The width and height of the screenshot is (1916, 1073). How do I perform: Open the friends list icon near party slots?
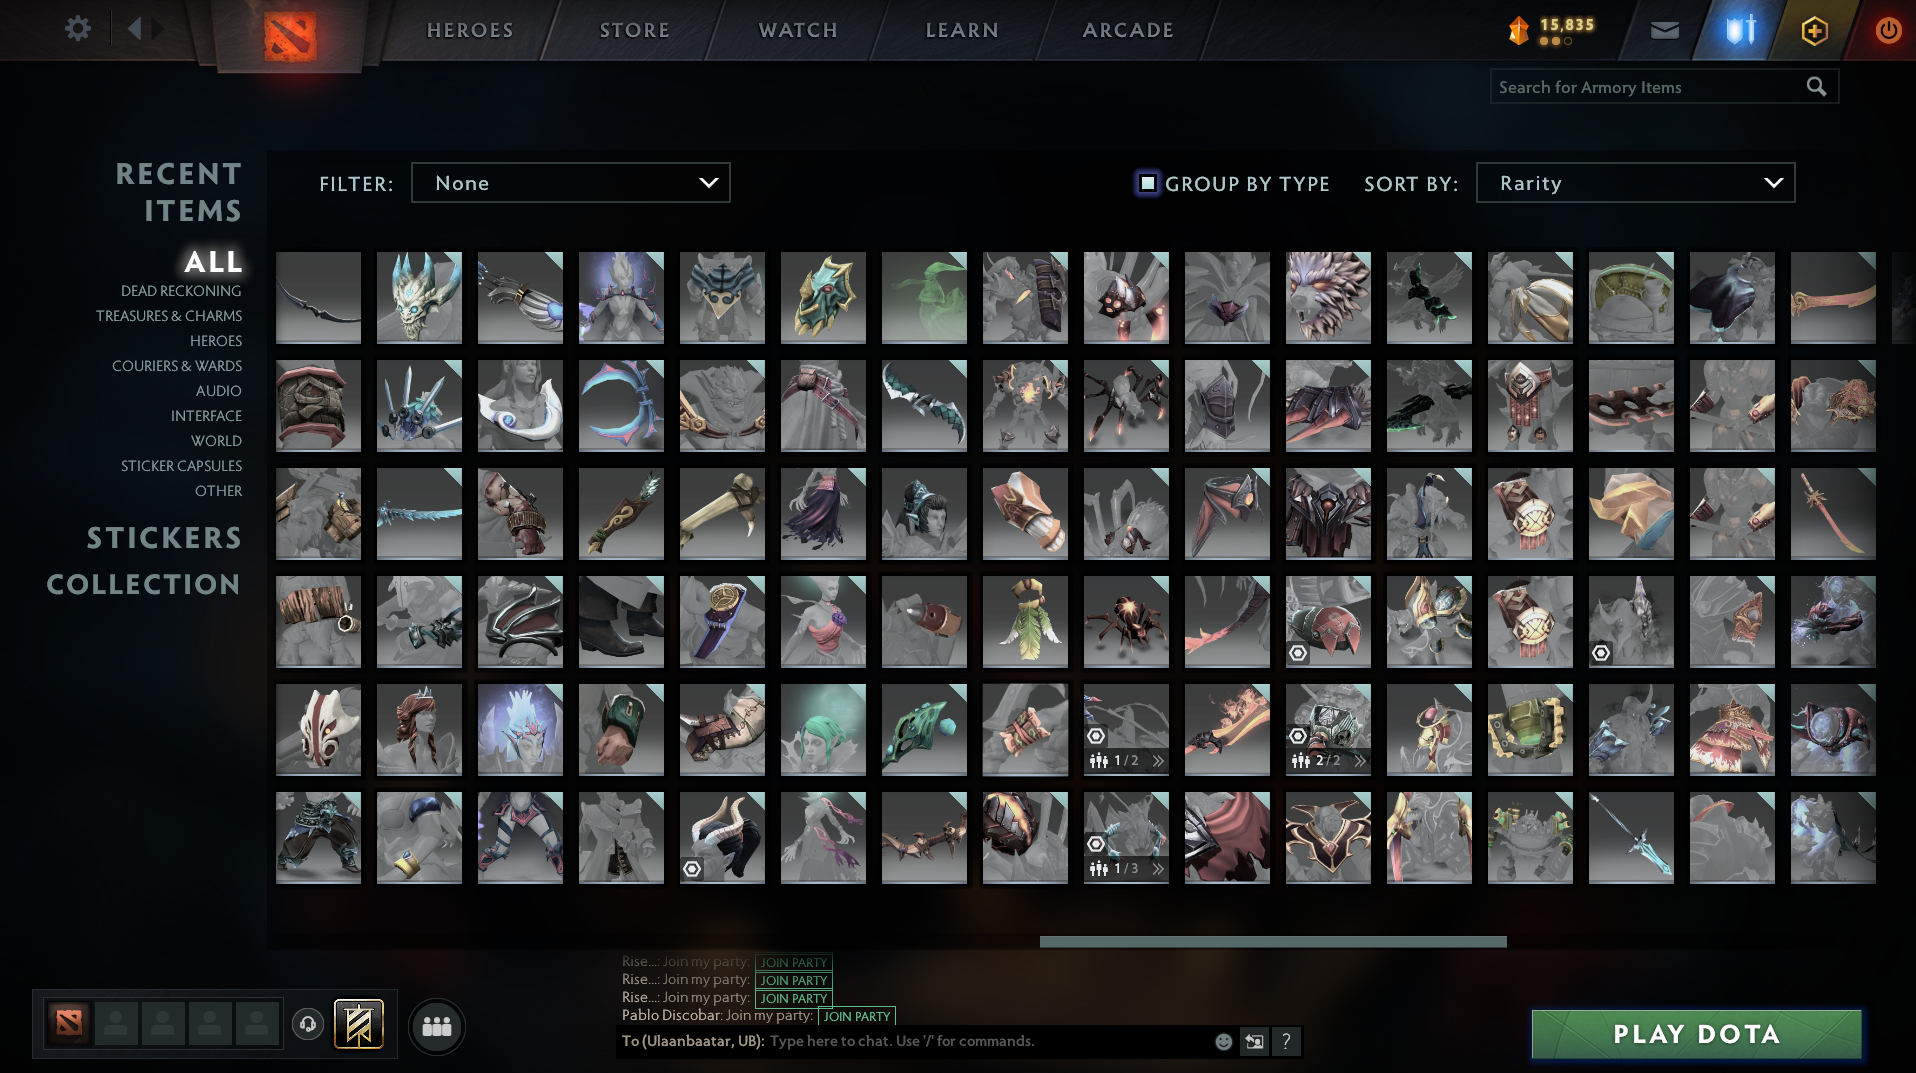tap(437, 1025)
